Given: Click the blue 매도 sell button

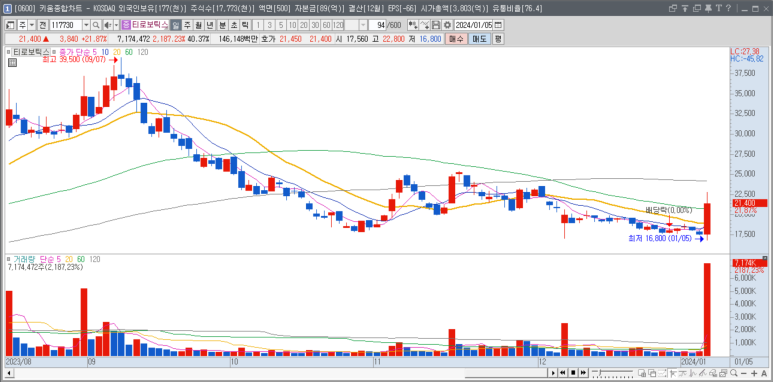Looking at the screenshot, I should click(x=479, y=39).
